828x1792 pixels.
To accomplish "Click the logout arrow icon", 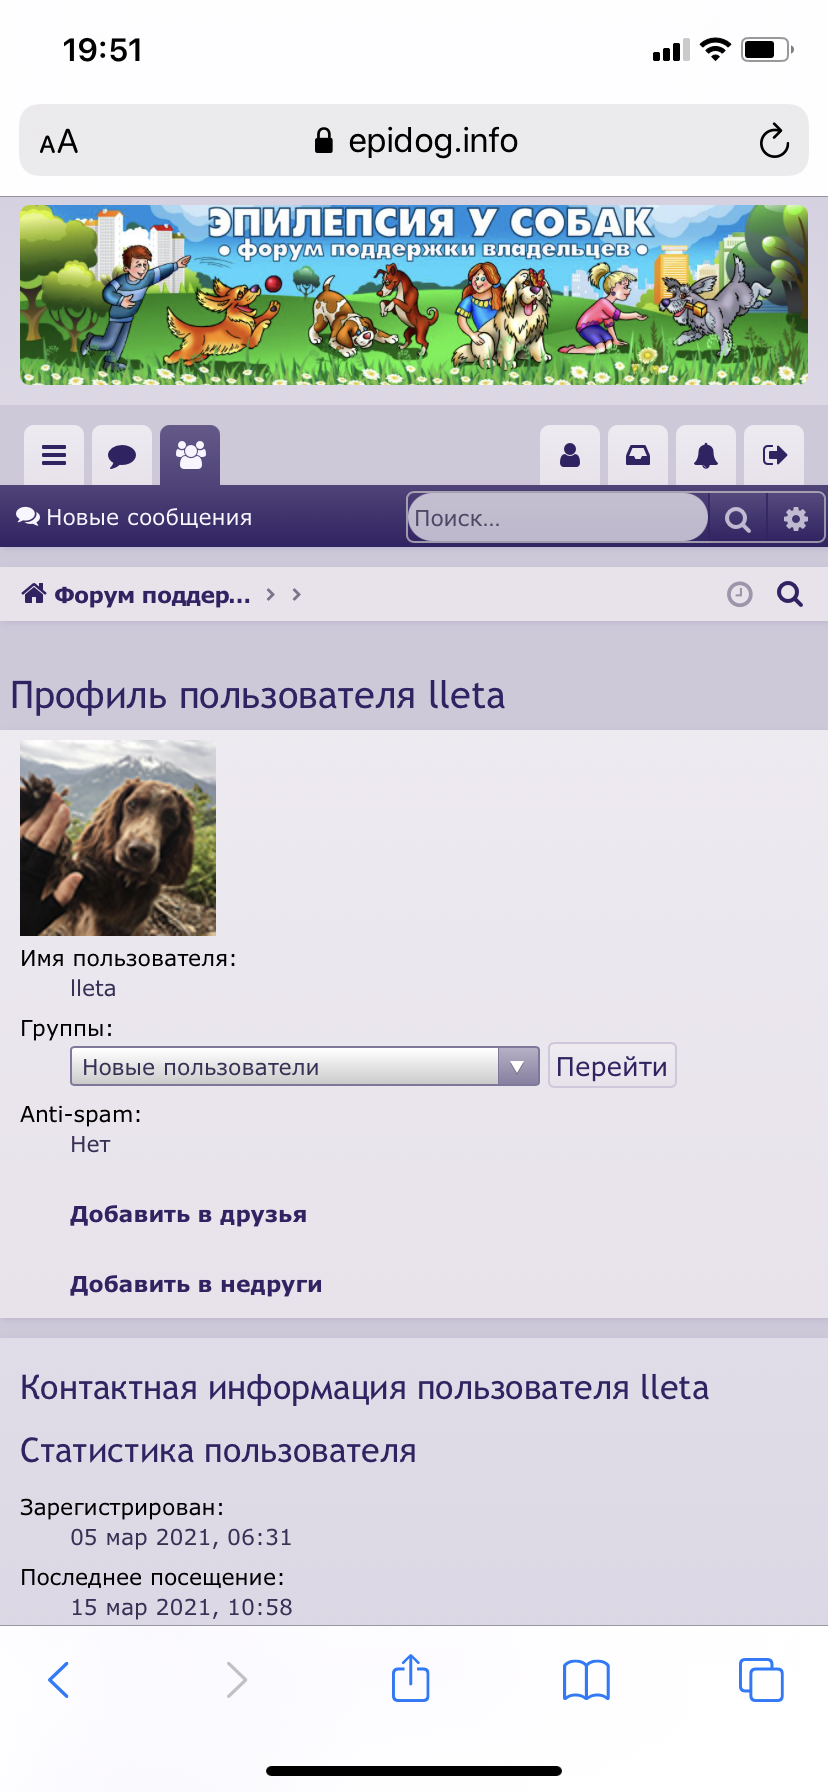I will (x=774, y=456).
